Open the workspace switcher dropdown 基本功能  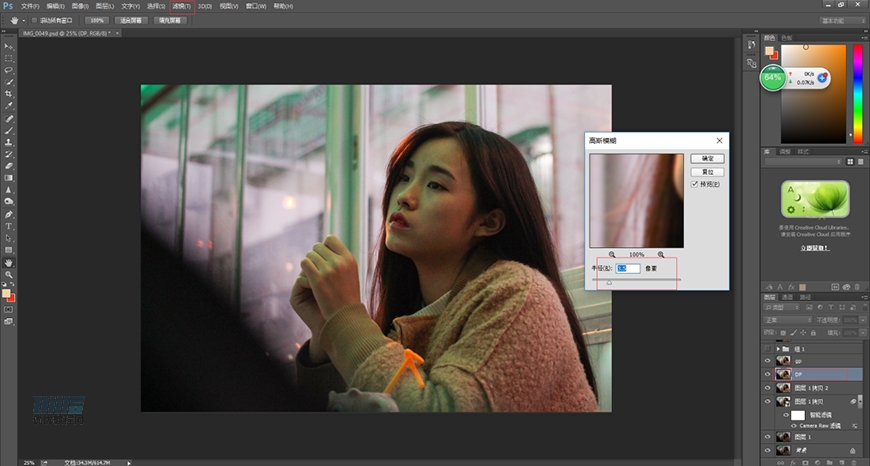(840, 19)
